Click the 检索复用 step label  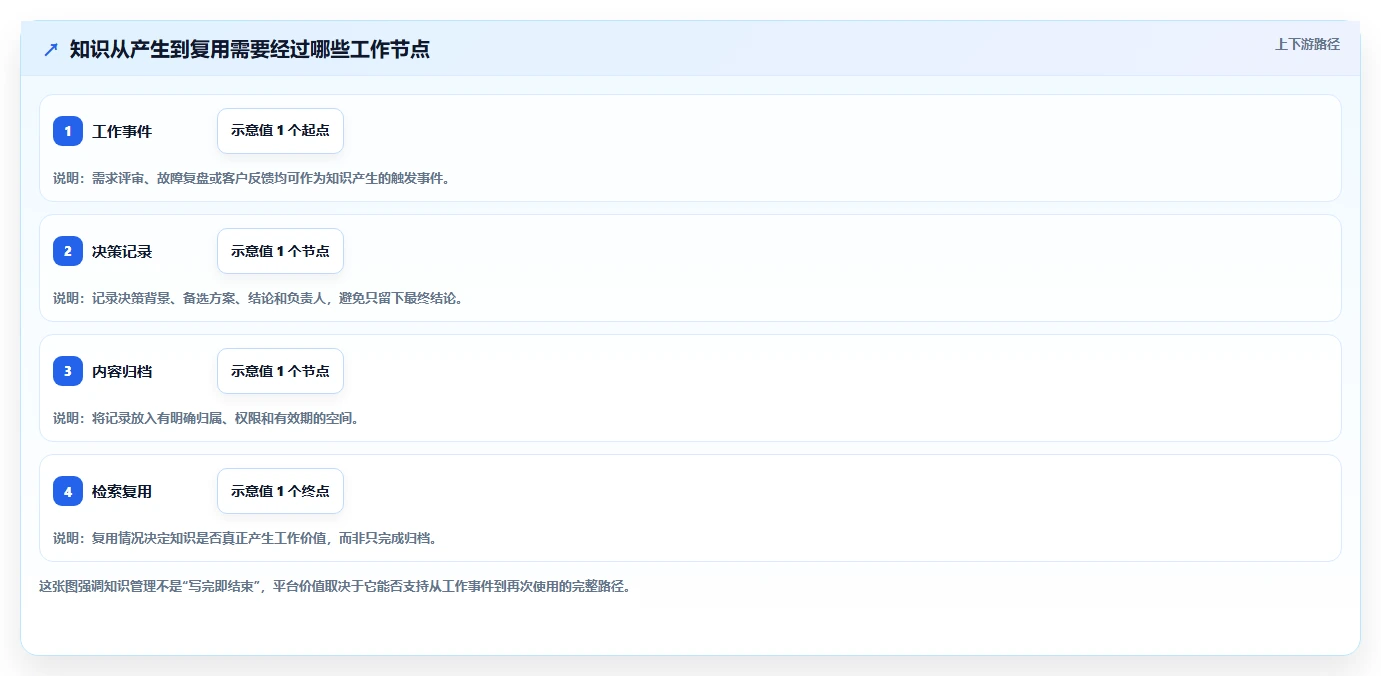pyautogui.click(x=122, y=491)
